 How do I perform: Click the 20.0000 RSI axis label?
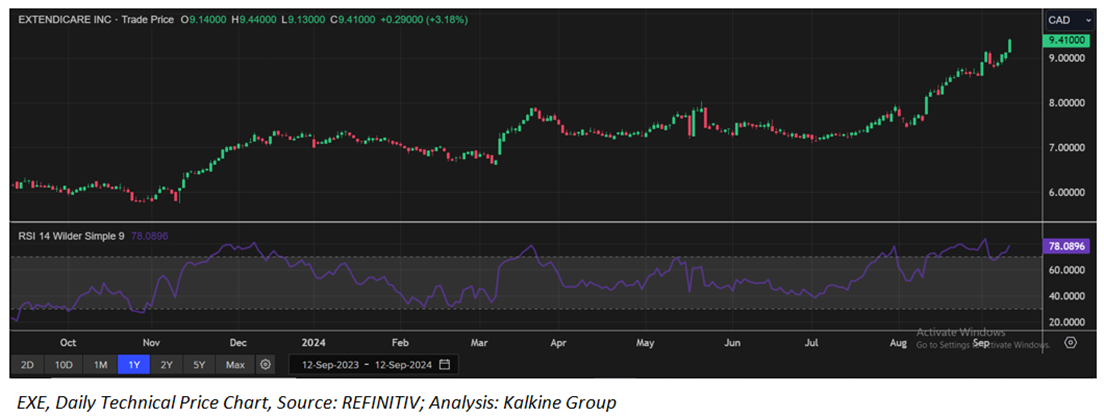1065,323
